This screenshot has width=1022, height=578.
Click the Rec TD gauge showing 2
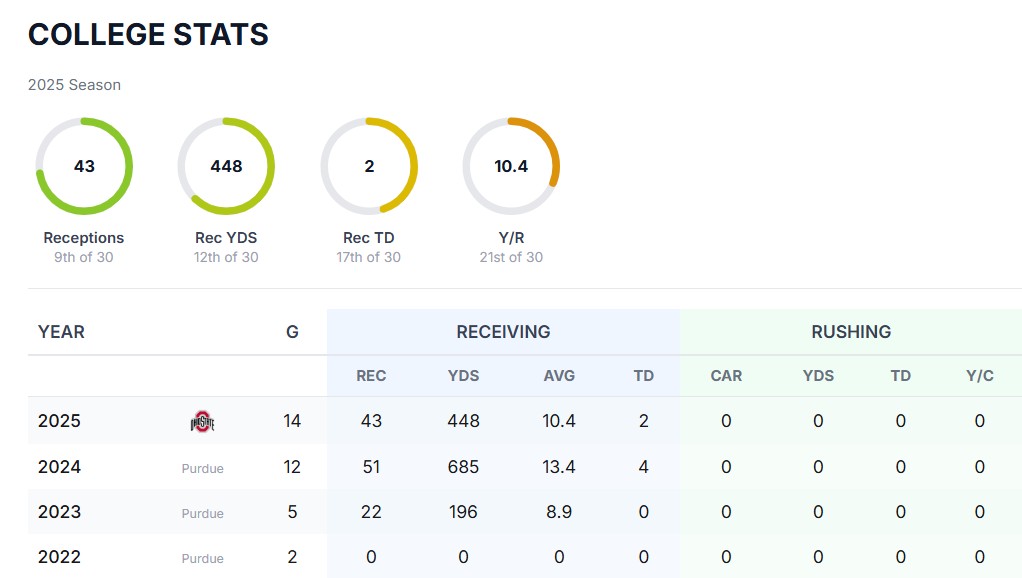click(x=369, y=166)
